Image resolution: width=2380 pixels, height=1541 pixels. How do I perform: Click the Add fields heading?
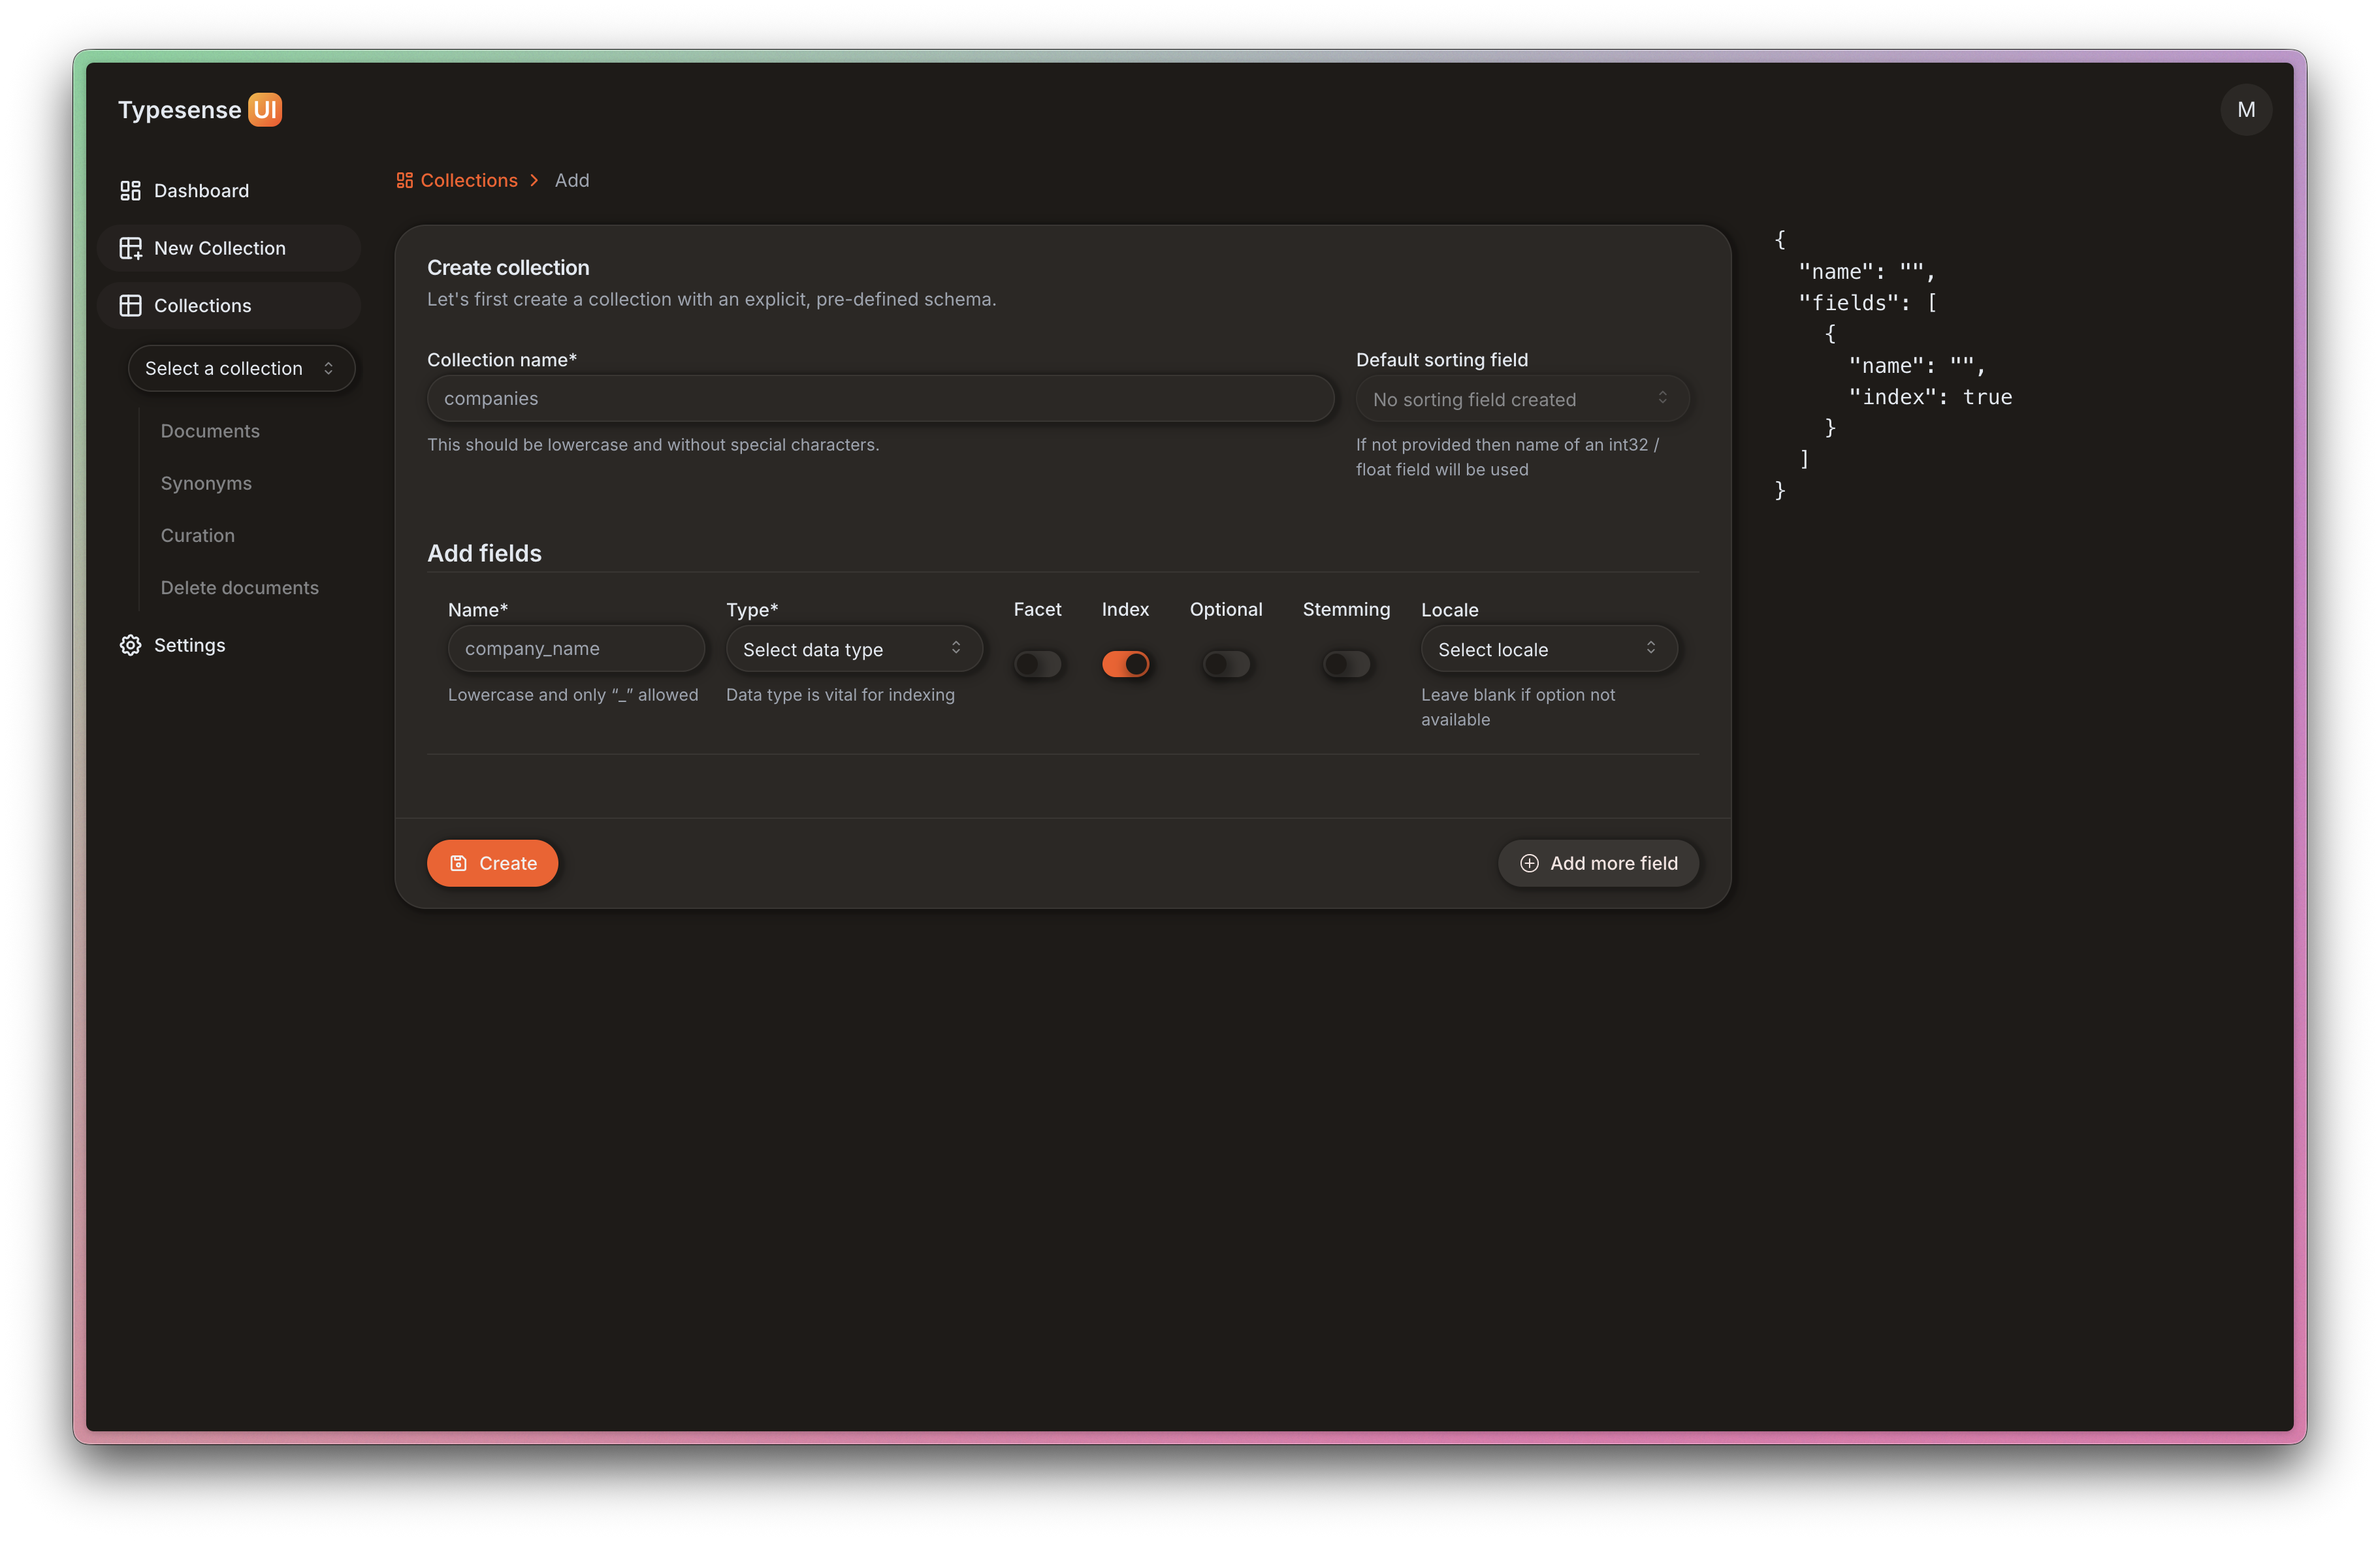pyautogui.click(x=484, y=553)
